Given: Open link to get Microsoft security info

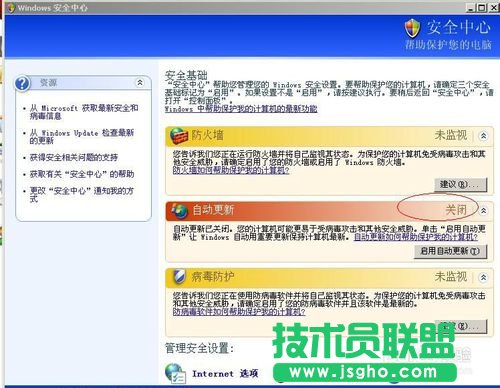Looking at the screenshot, I should click(84, 112).
